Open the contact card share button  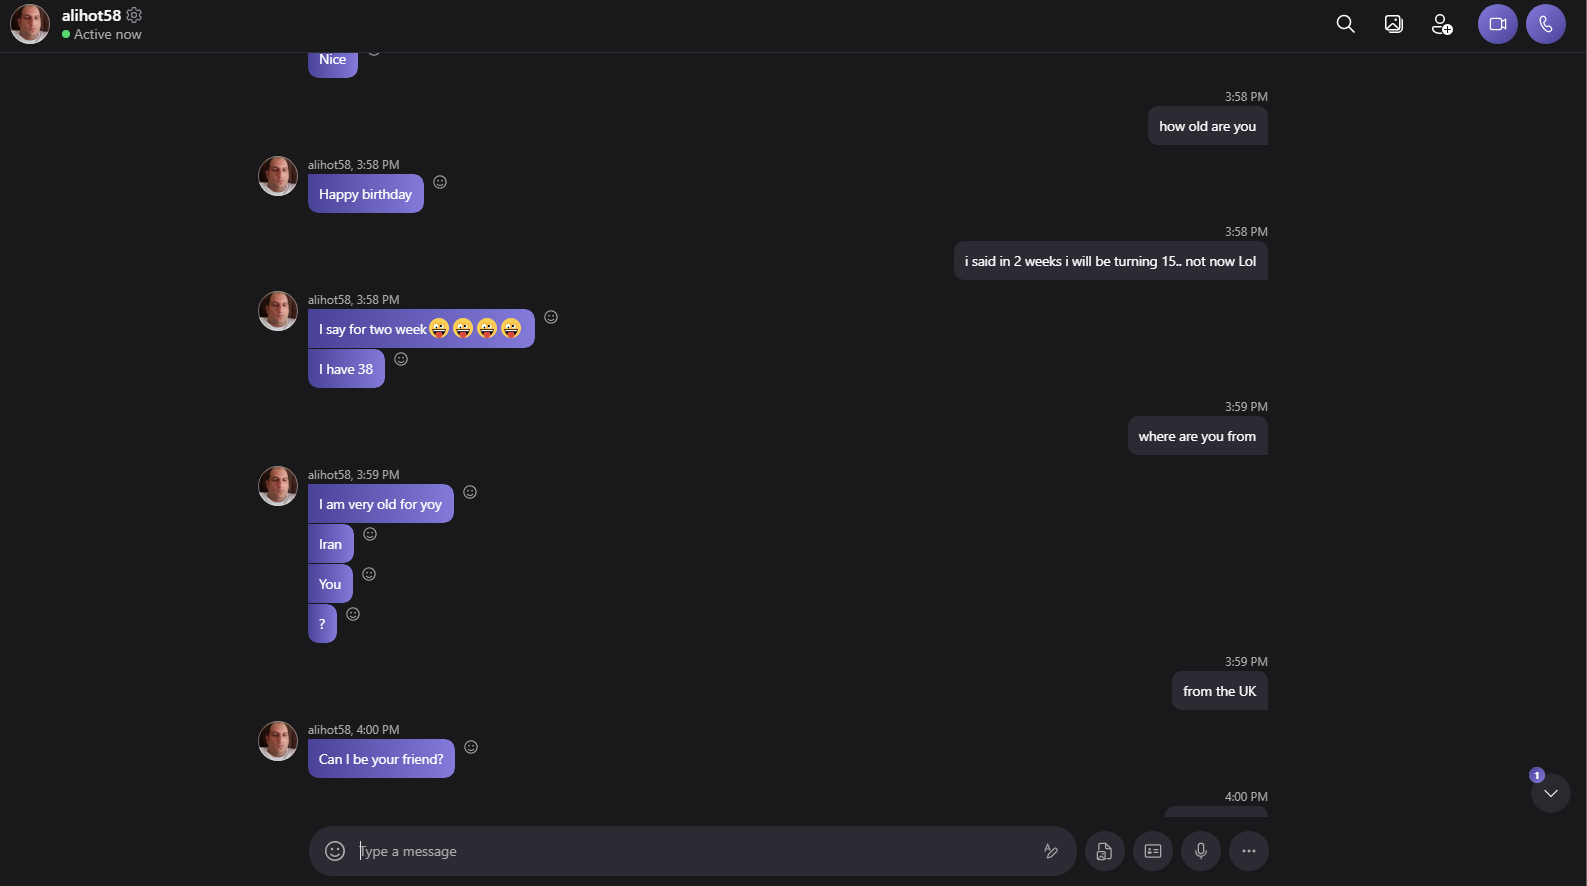pos(1152,851)
